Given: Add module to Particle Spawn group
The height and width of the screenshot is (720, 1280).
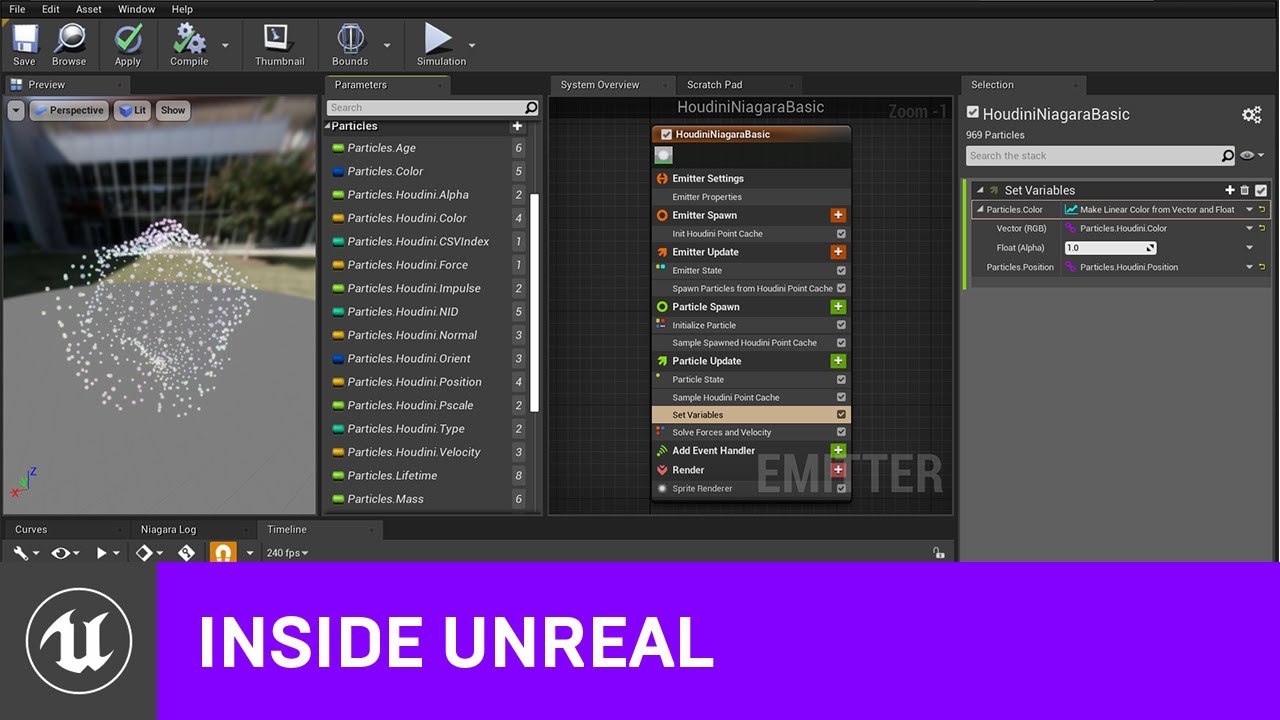Looking at the screenshot, I should tap(838, 307).
